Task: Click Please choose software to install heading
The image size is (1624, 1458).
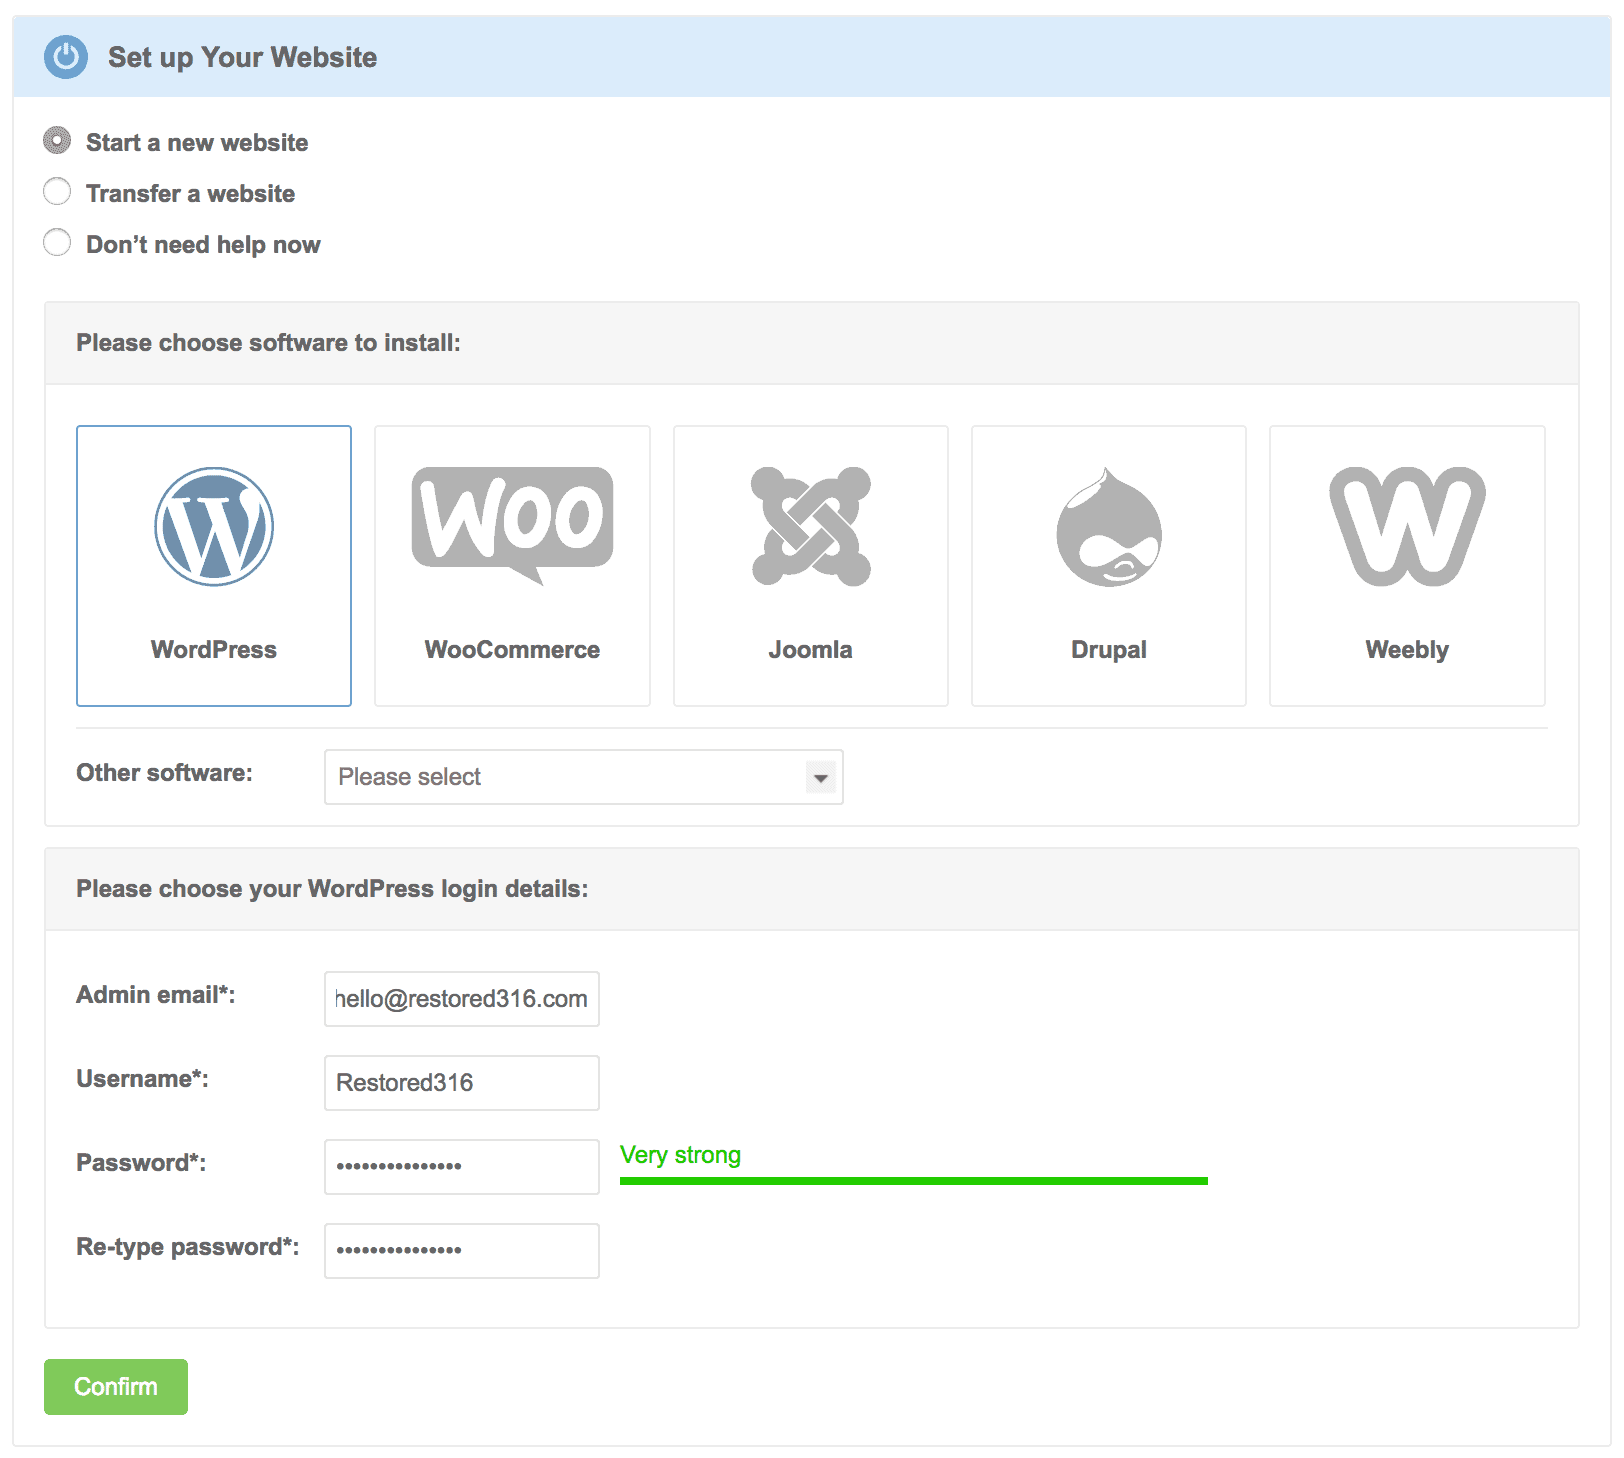Action: (x=269, y=343)
